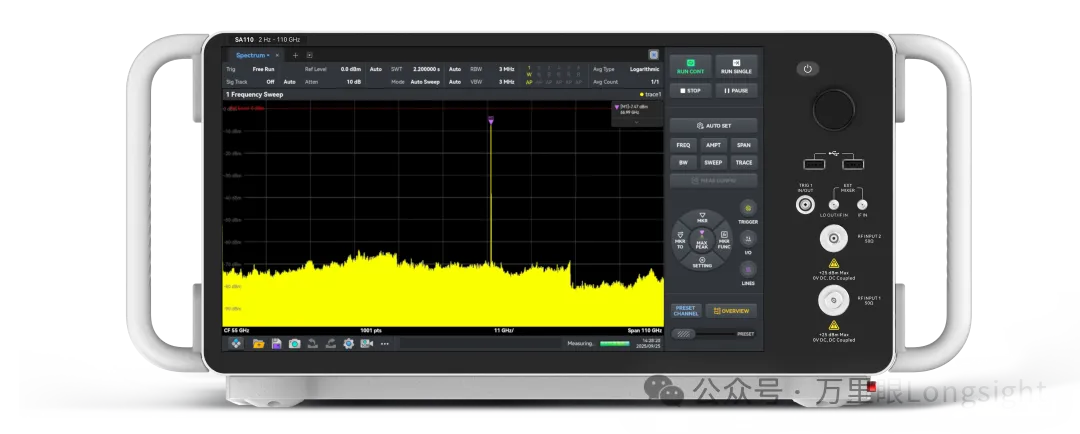Image resolution: width=1080 pixels, height=434 pixels.
Task: Edit the RBW 3 MHz value
Action: [x=506, y=70]
